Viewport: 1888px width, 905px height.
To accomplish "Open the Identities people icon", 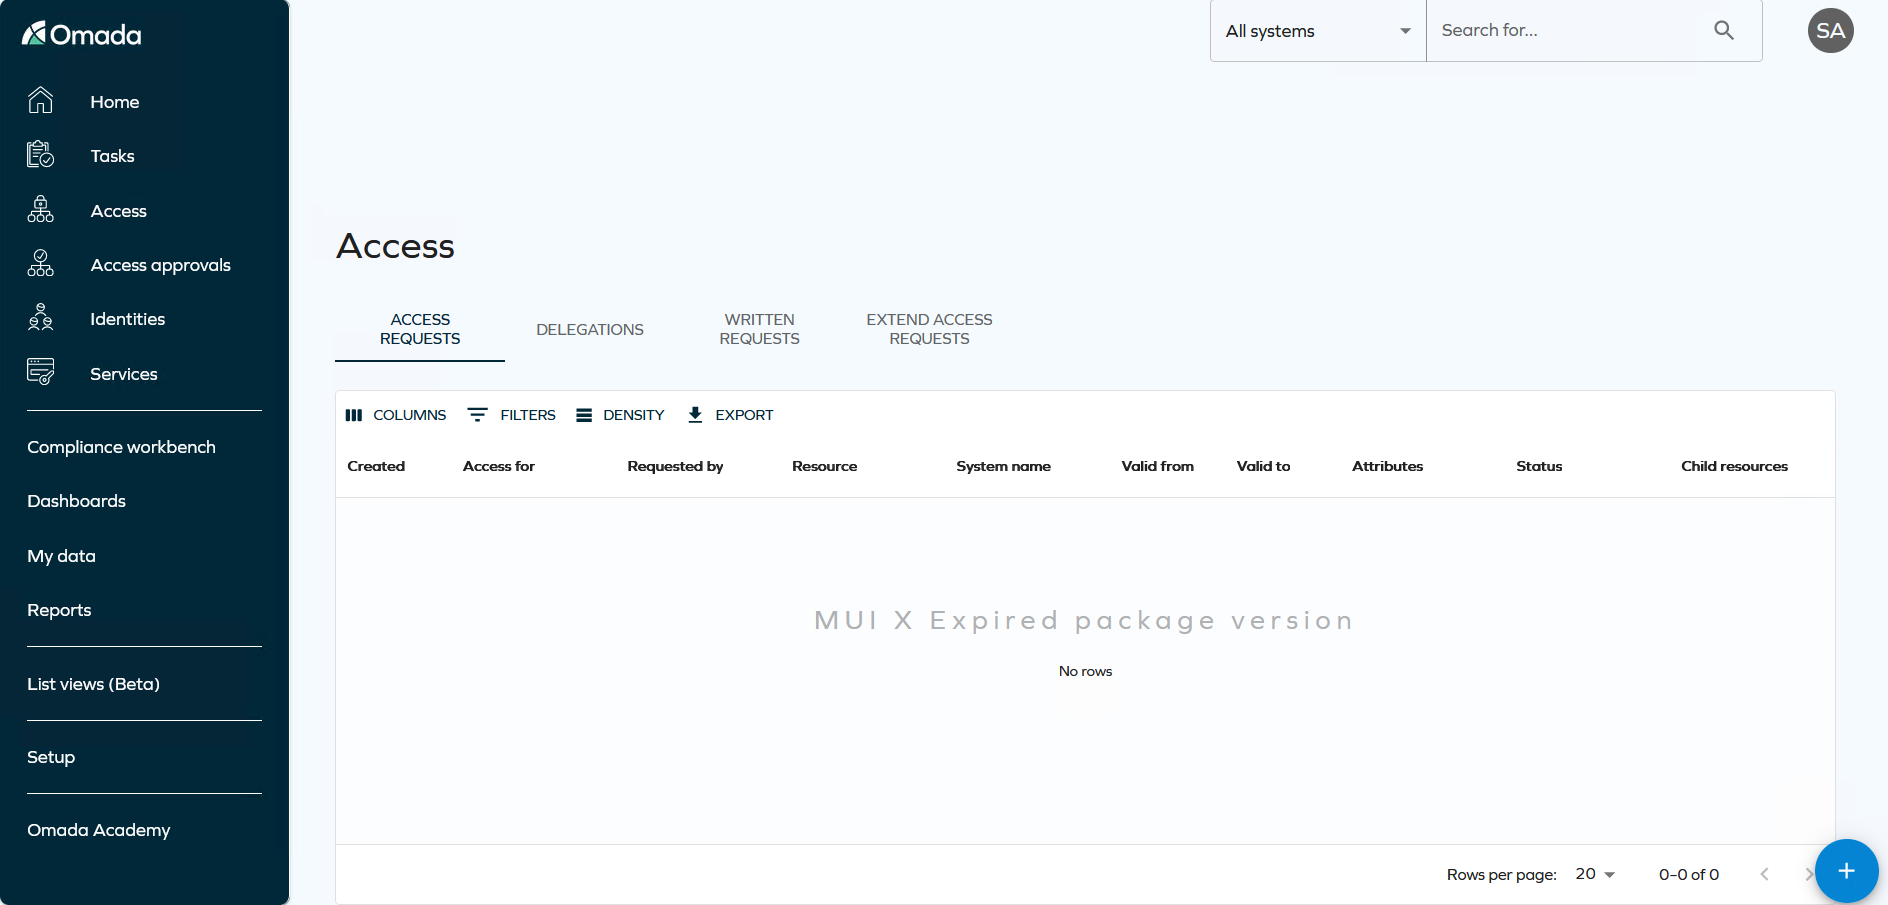I will point(40,318).
